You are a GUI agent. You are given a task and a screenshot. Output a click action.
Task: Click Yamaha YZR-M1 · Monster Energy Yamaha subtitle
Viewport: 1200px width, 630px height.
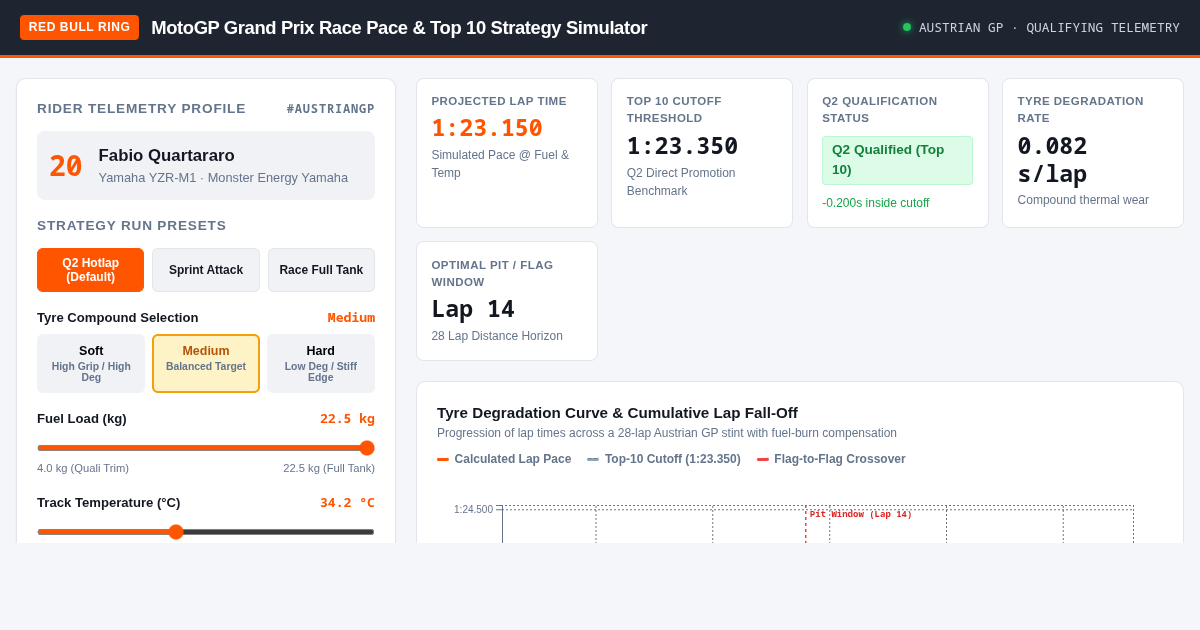pyautogui.click(x=223, y=178)
